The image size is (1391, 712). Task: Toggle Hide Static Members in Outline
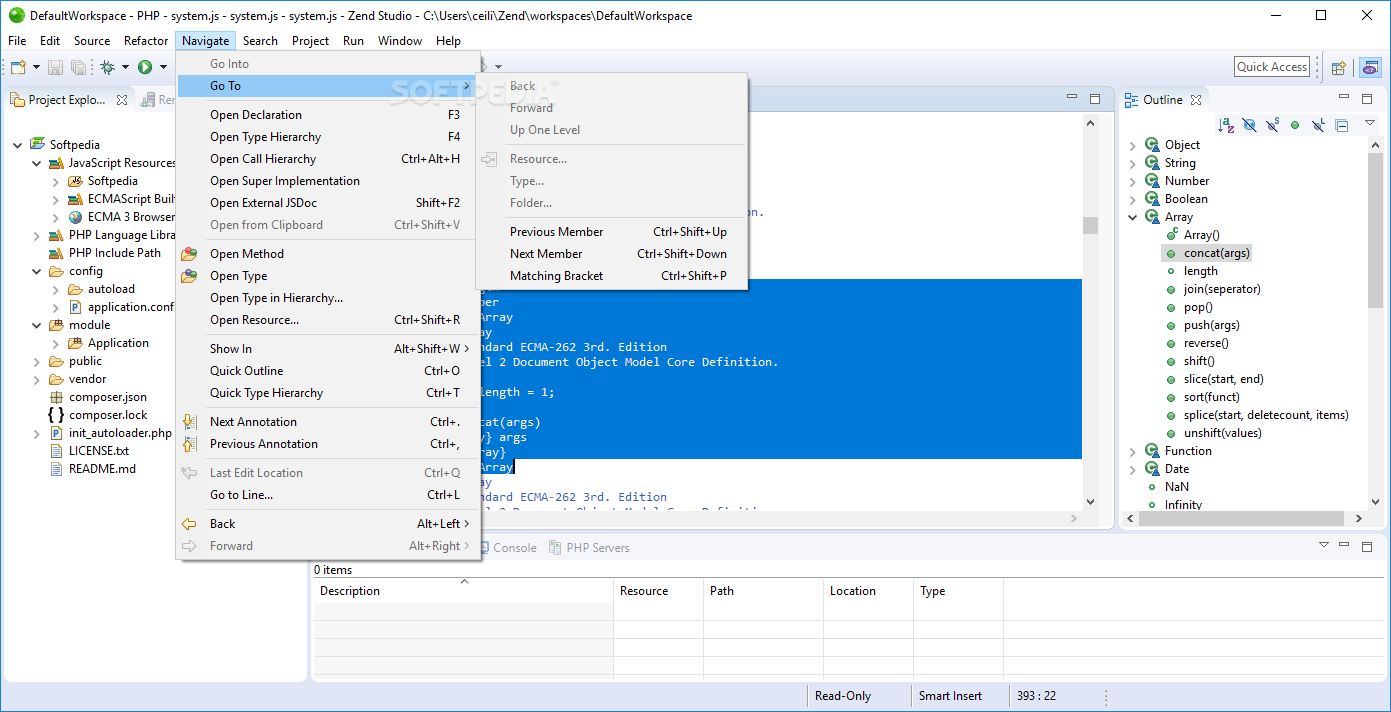point(1273,125)
